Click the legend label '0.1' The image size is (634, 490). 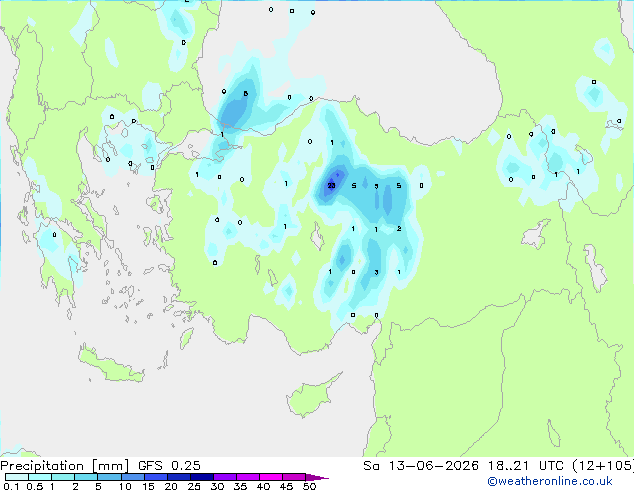12,486
